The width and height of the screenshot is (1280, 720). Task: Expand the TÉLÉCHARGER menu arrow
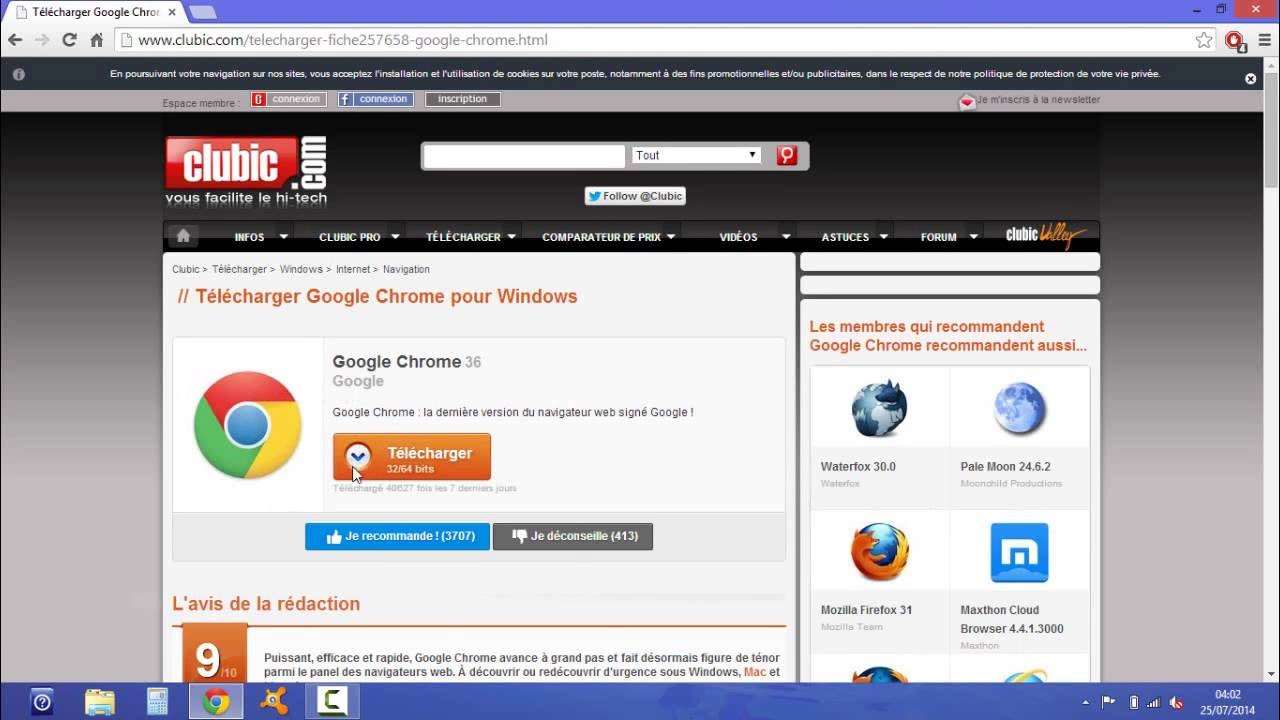click(511, 237)
